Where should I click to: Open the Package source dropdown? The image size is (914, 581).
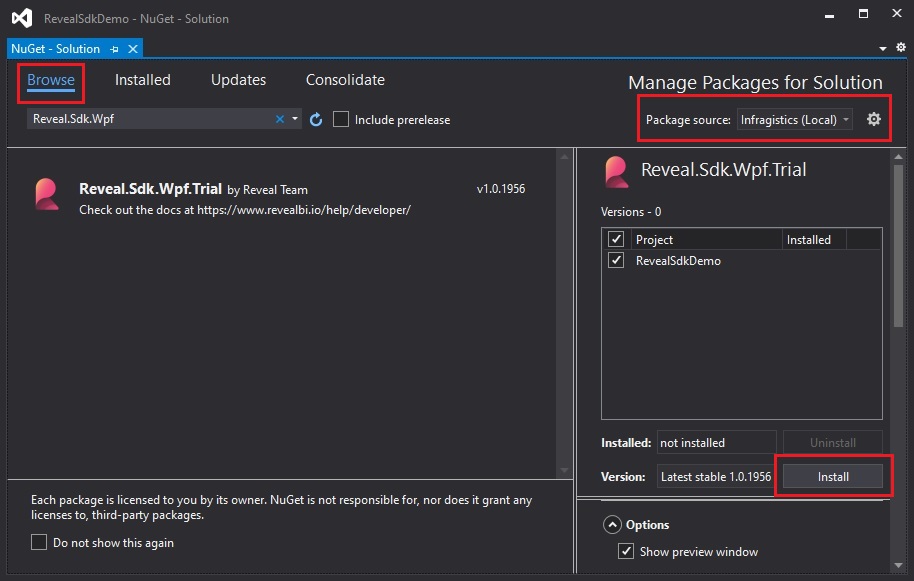(794, 119)
